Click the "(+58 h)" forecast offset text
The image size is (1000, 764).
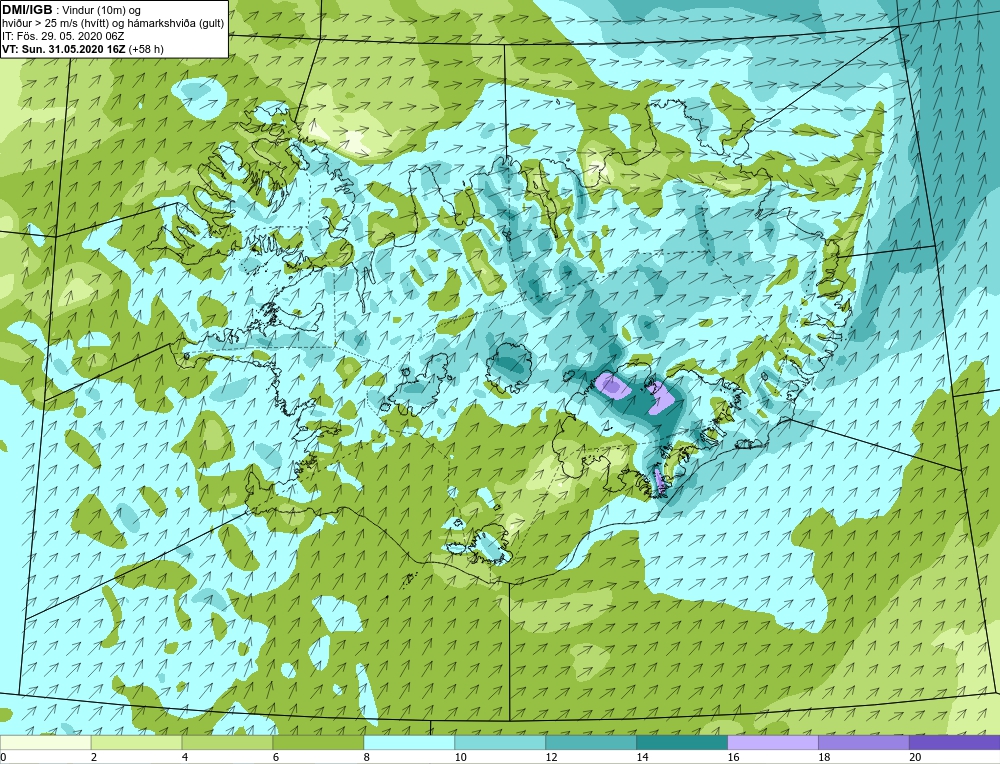tap(146, 49)
